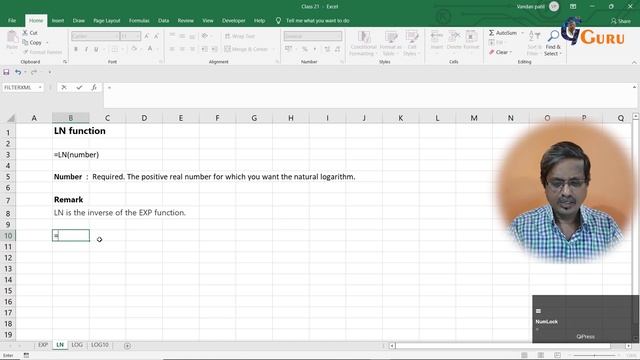The height and width of the screenshot is (360, 640).
Task: Click the Cut scissors icon
Action: tap(25, 33)
